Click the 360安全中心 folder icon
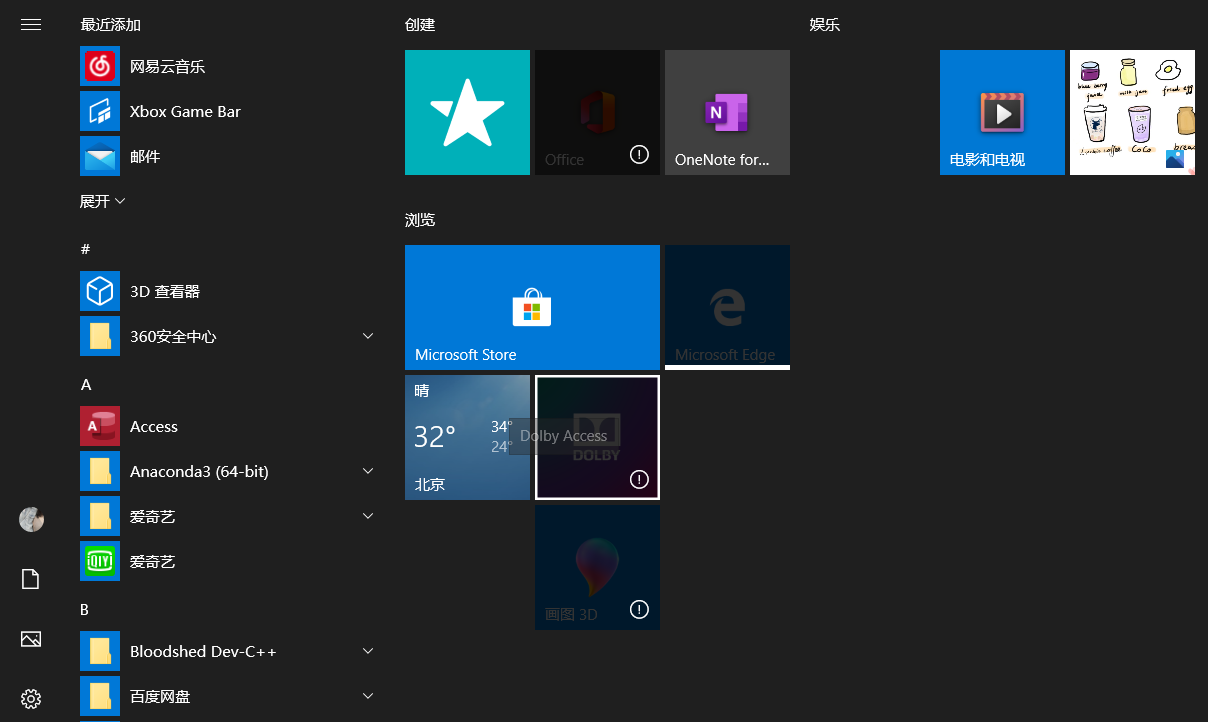Viewport: 1208px width, 722px height. (100, 337)
